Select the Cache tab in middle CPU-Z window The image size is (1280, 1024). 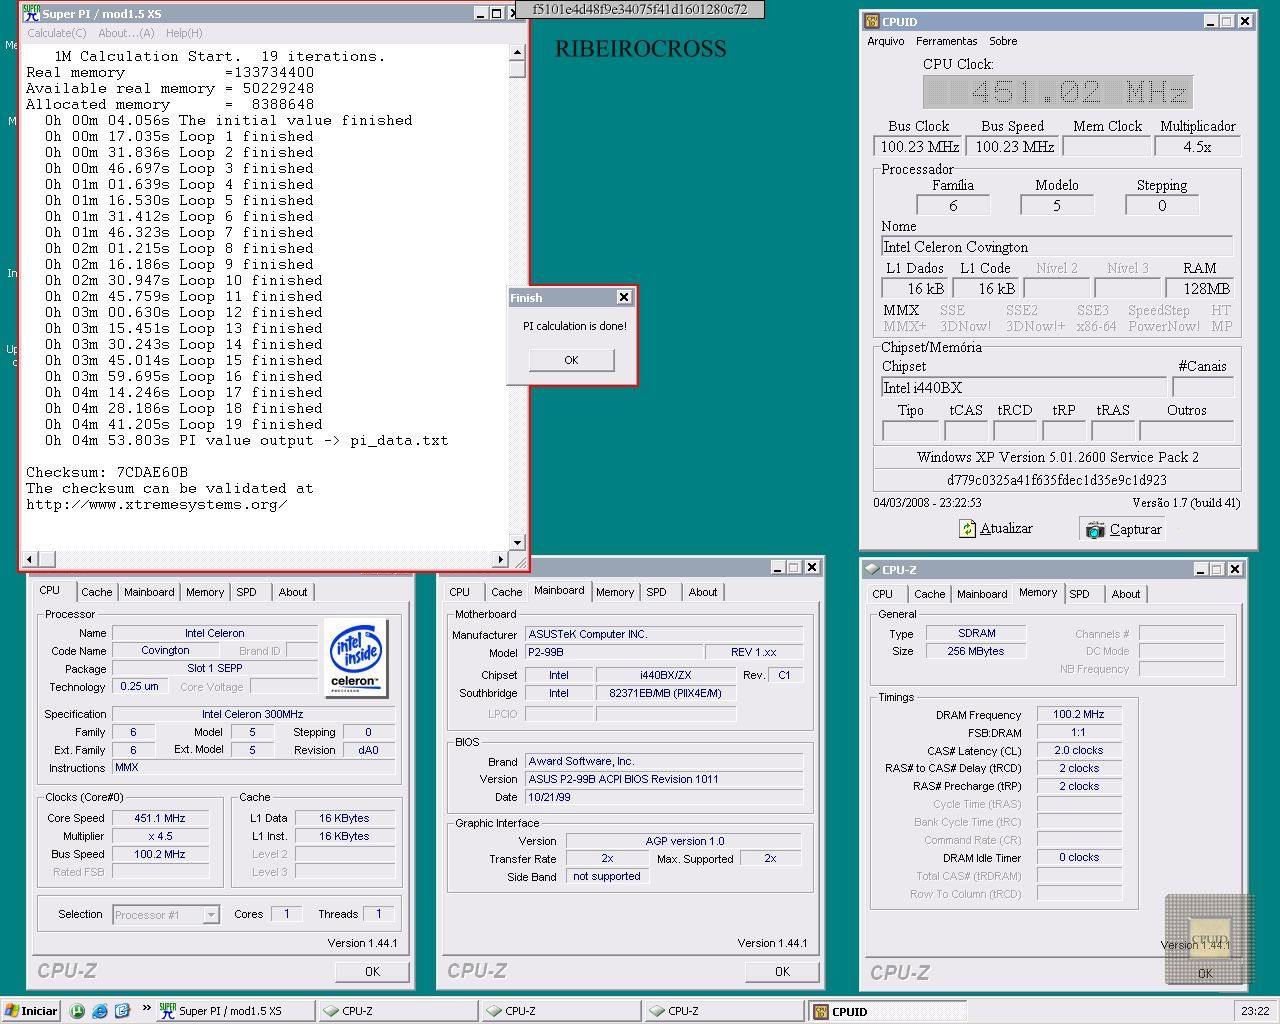507,592
